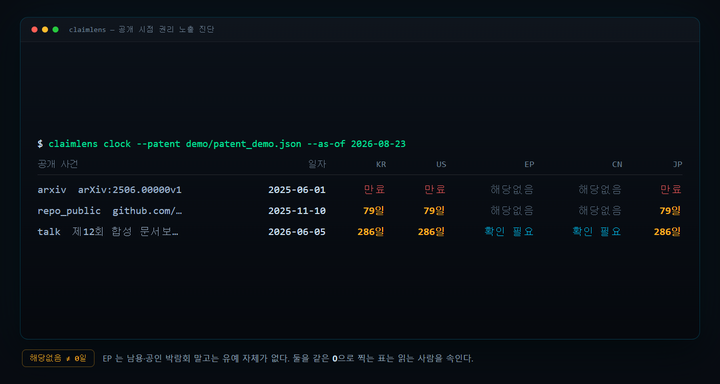This screenshot has height=384, width=720.
Task: Click 확인 필요 in talk row CN column
Action: [x=597, y=232]
